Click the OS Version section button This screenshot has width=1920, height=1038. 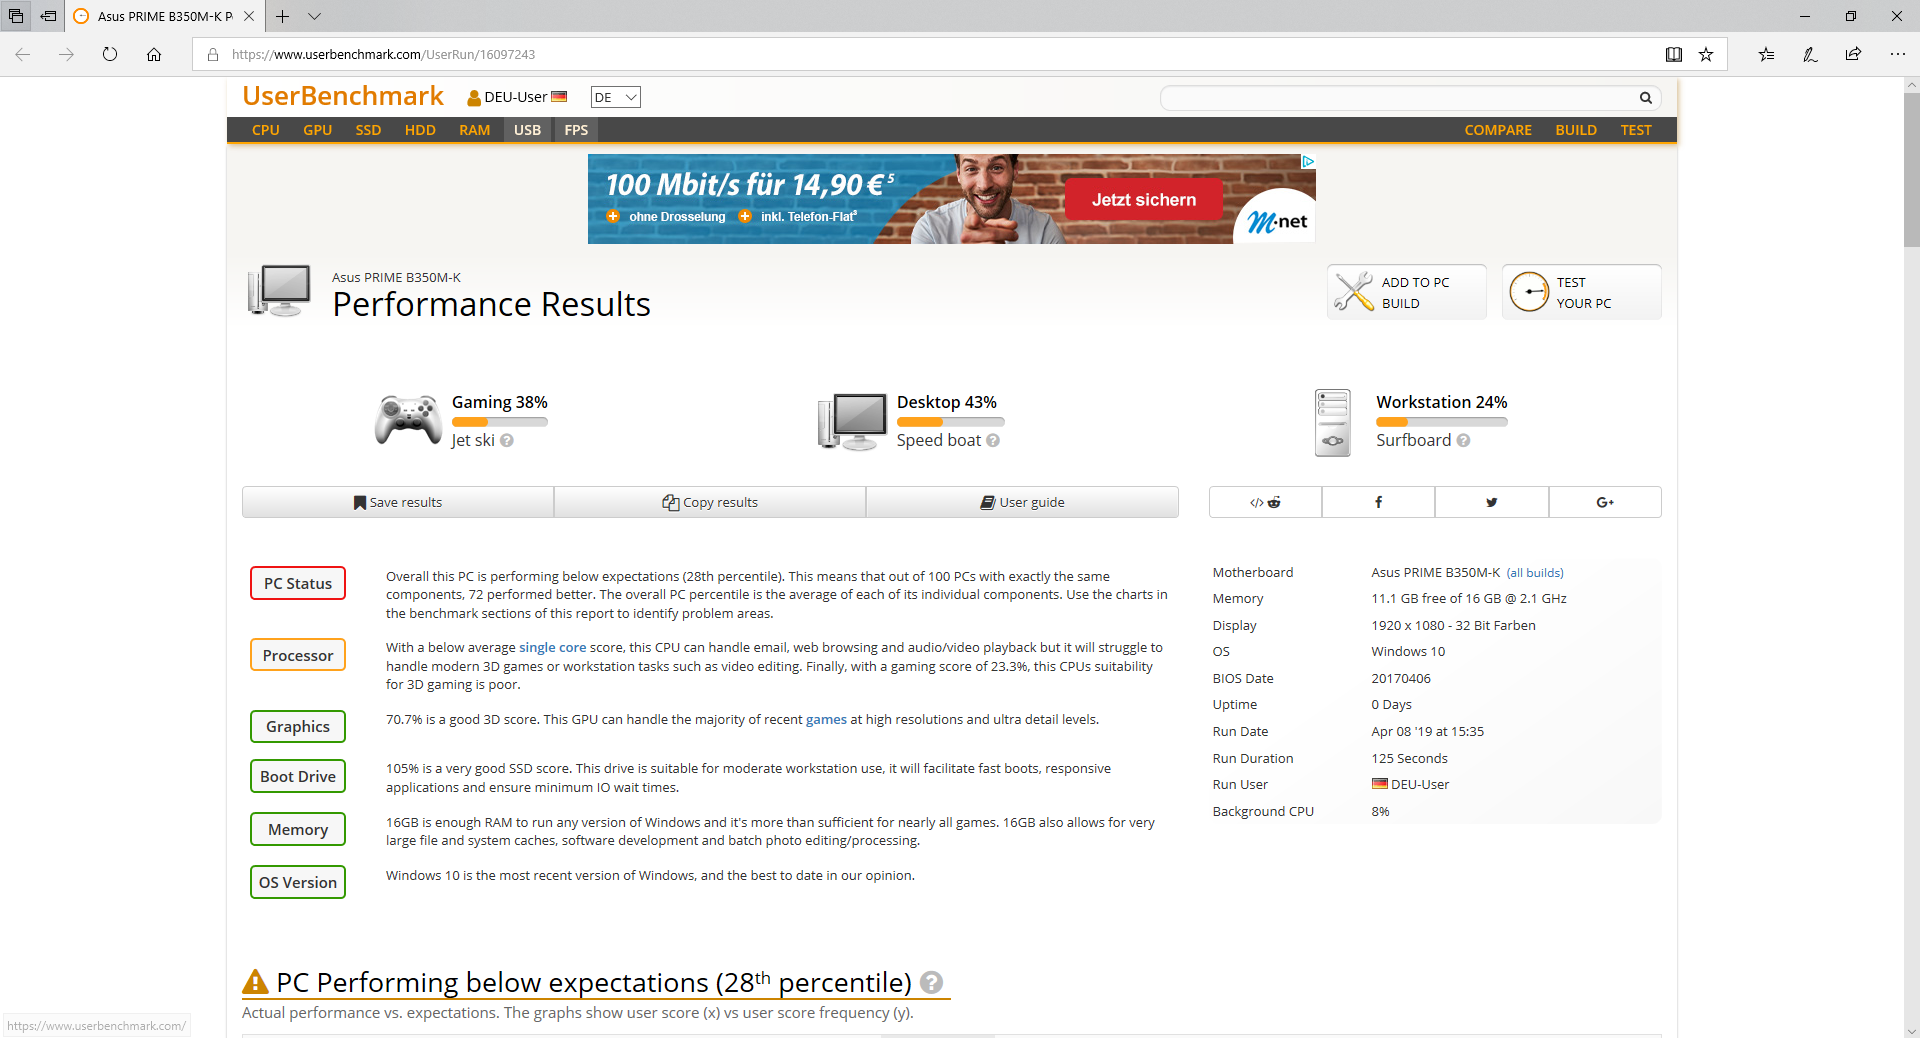point(298,882)
